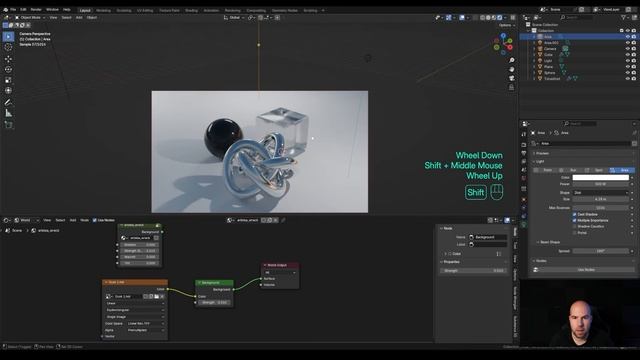Hide the Cube object in outliner
The height and width of the screenshot is (360, 640).
pyautogui.click(x=628, y=55)
